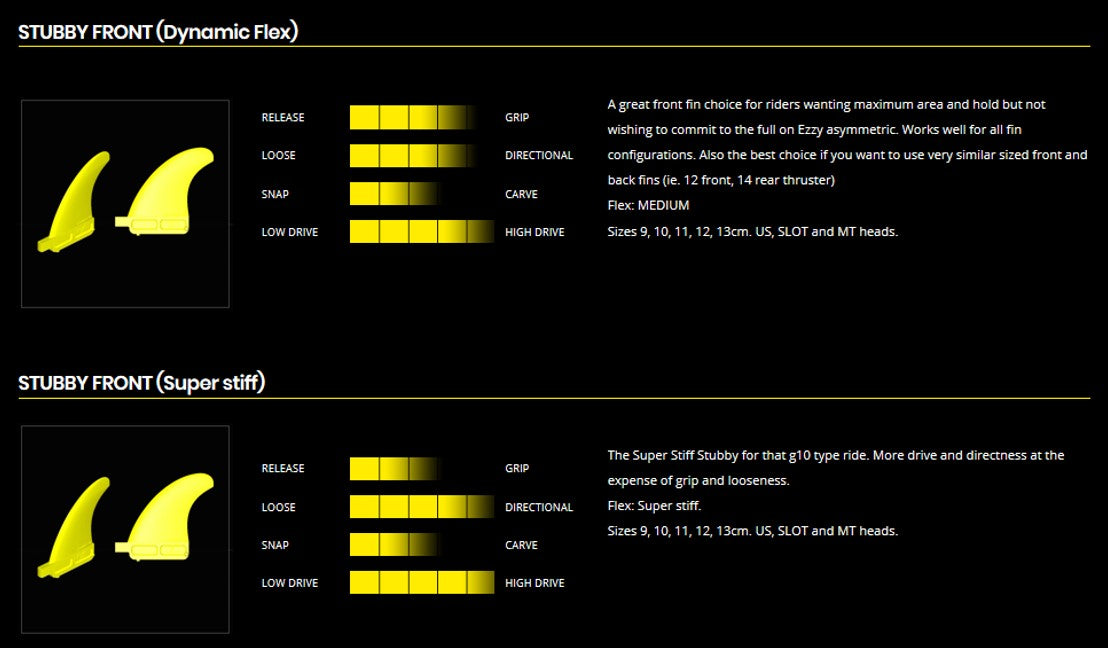Select the narrow left fin in Super stiff image
The height and width of the screenshot is (648, 1108).
tap(73, 527)
